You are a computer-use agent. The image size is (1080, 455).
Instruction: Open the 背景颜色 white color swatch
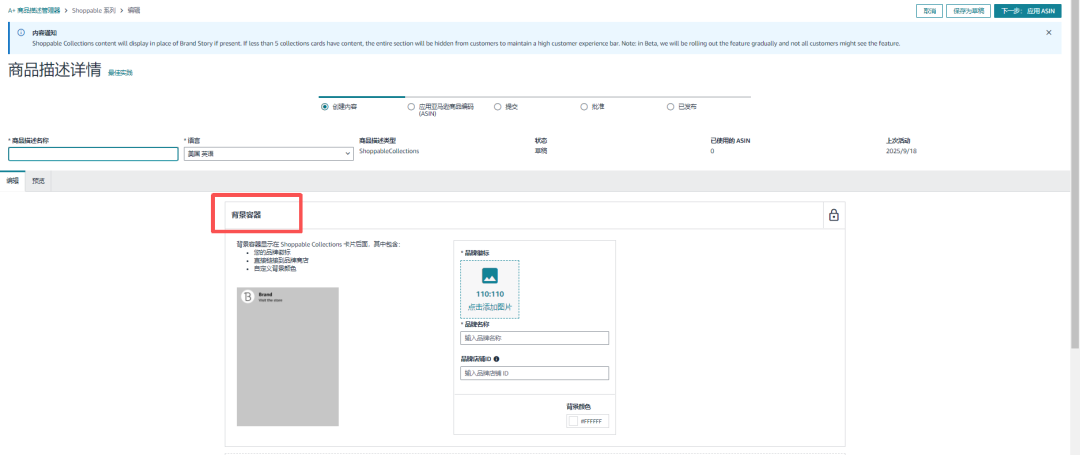[x=573, y=421]
